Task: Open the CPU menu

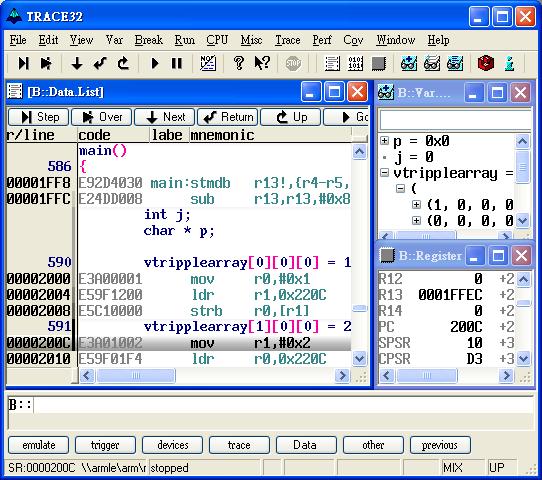Action: 217,40
